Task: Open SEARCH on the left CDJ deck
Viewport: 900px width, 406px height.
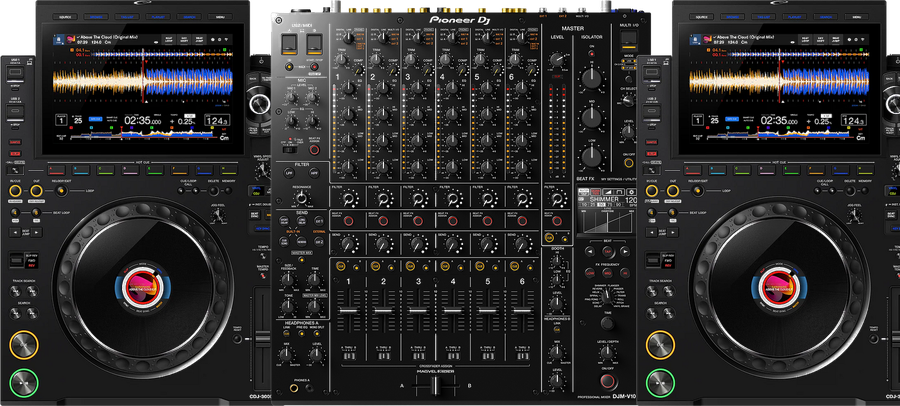Action: coord(189,17)
